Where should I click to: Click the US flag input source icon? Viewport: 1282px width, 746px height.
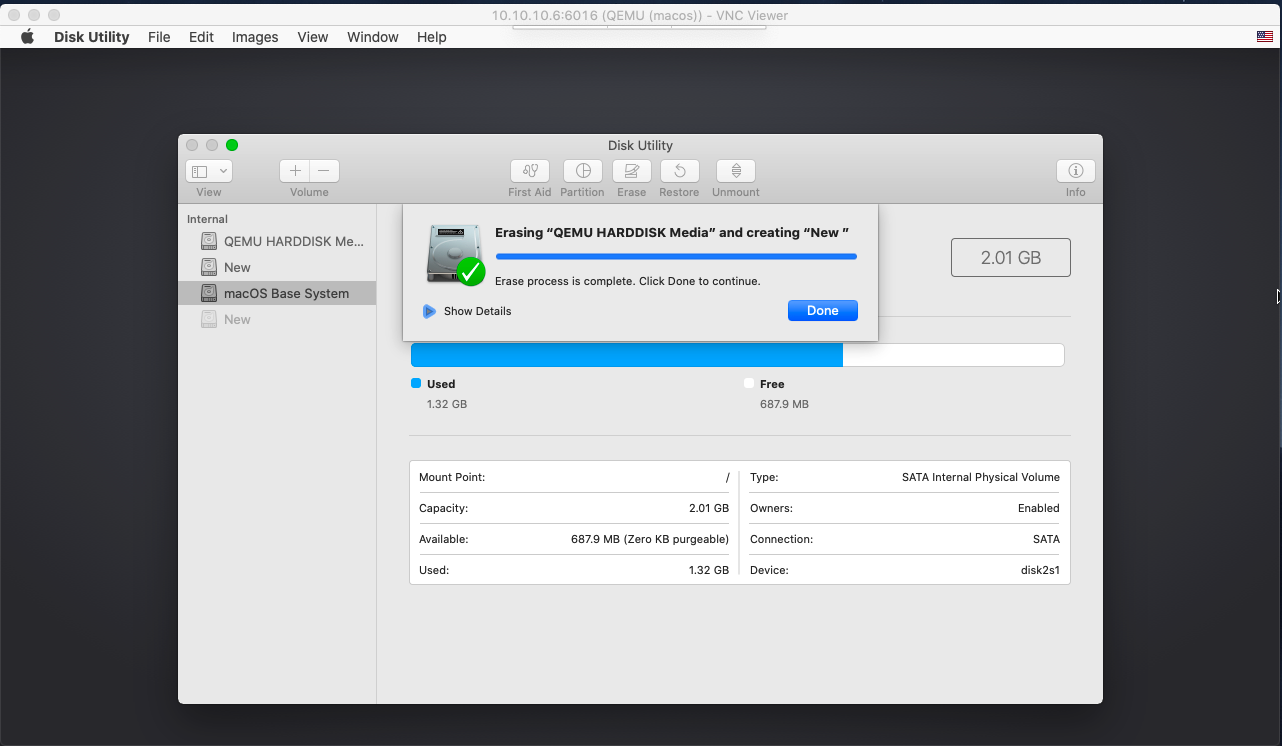click(1265, 37)
